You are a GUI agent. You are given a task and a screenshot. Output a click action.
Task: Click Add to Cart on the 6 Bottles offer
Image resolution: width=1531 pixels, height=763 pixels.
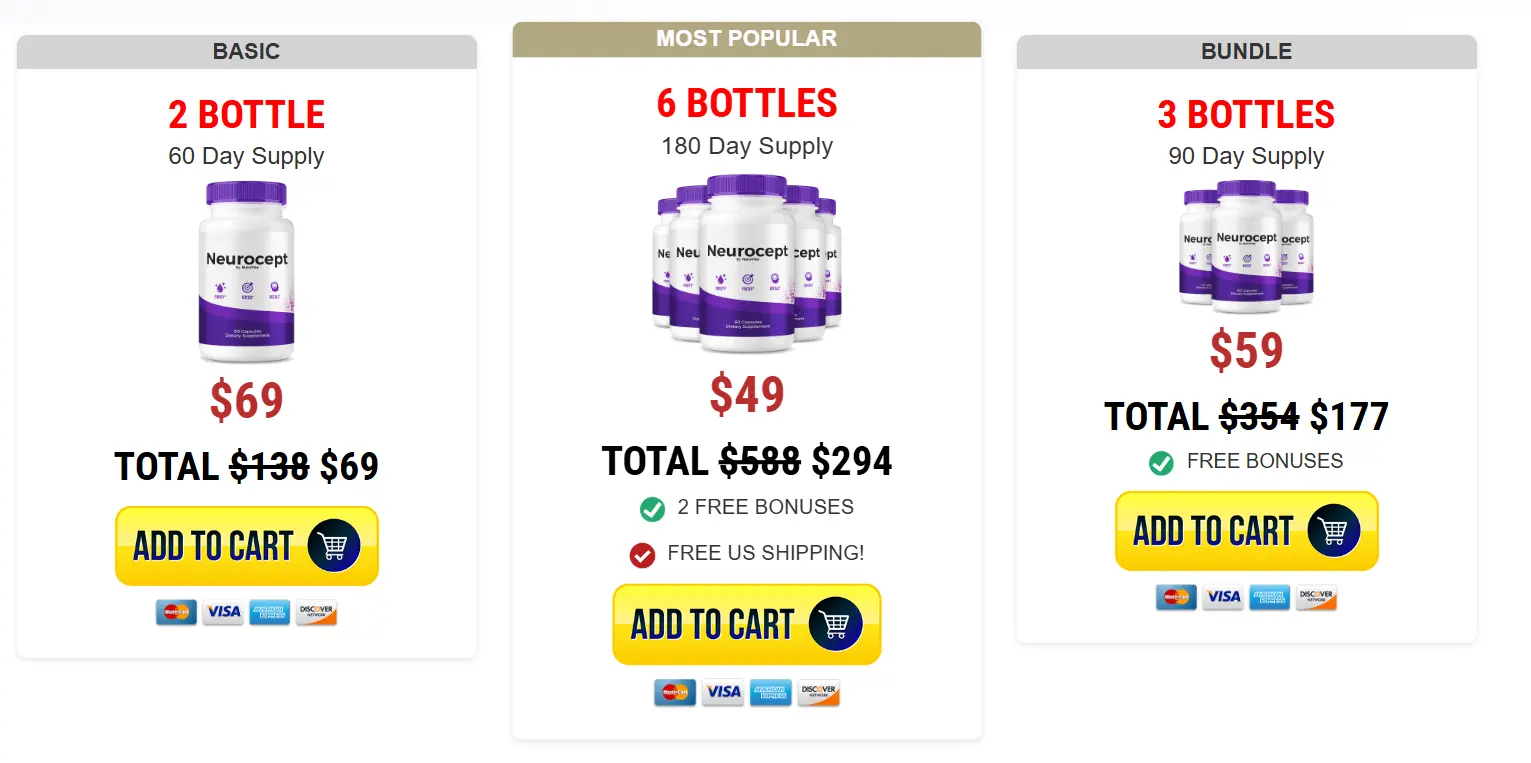pyautogui.click(x=746, y=624)
